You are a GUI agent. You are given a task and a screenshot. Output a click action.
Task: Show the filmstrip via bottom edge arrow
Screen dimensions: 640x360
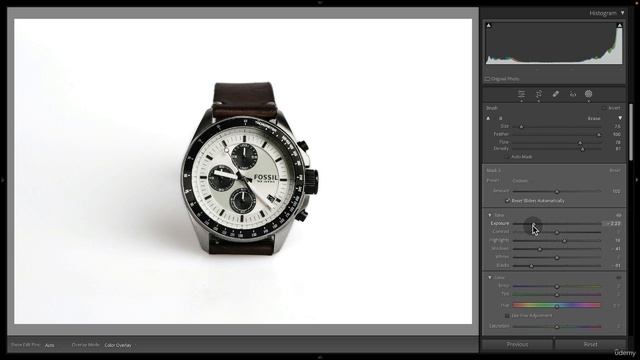pyautogui.click(x=320, y=357)
